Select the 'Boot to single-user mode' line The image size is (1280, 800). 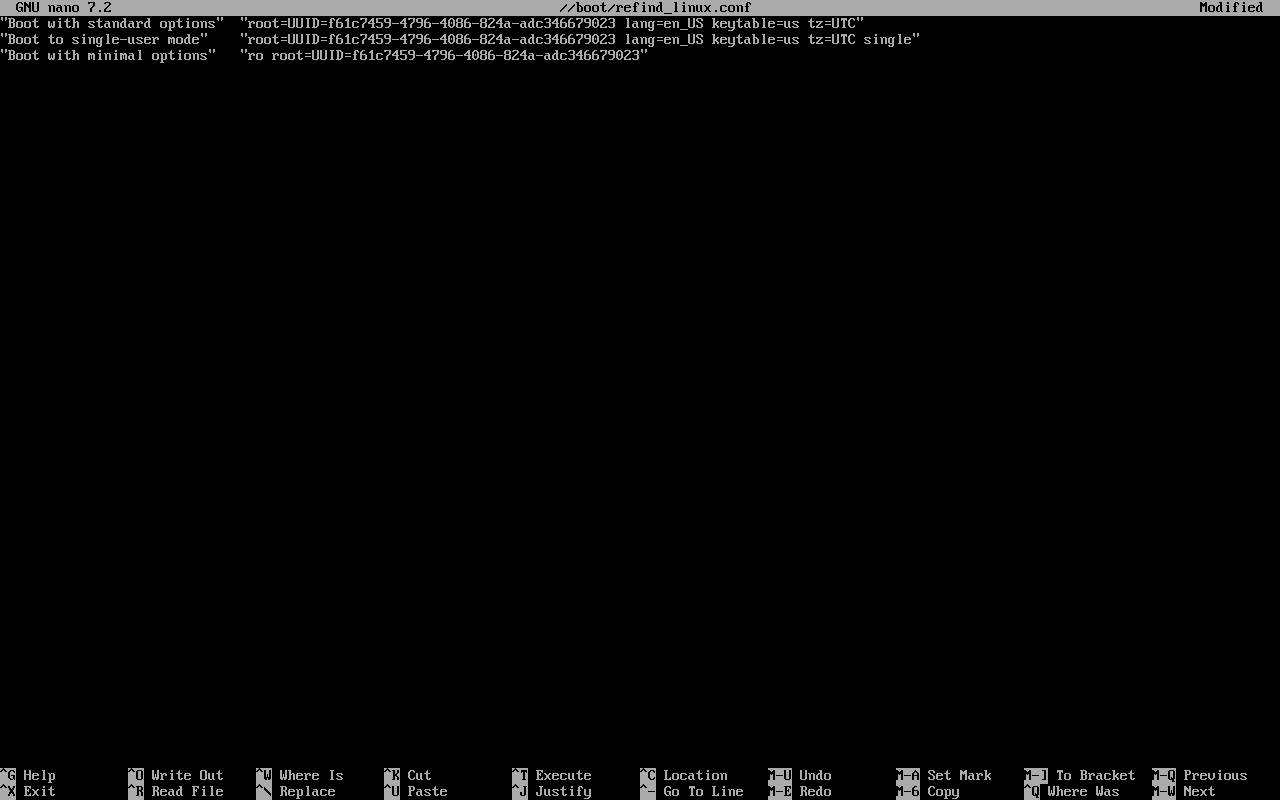click(110, 39)
